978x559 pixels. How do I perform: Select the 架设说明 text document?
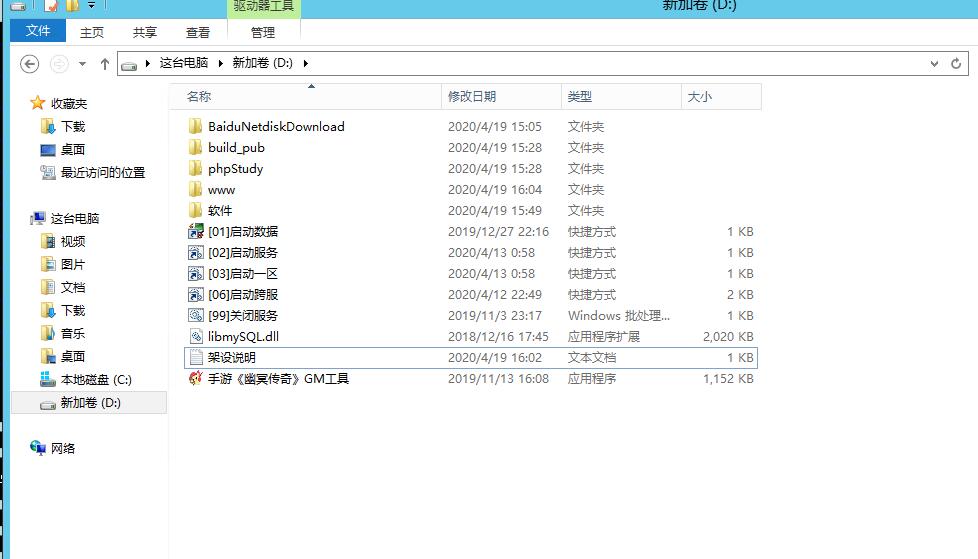click(232, 358)
